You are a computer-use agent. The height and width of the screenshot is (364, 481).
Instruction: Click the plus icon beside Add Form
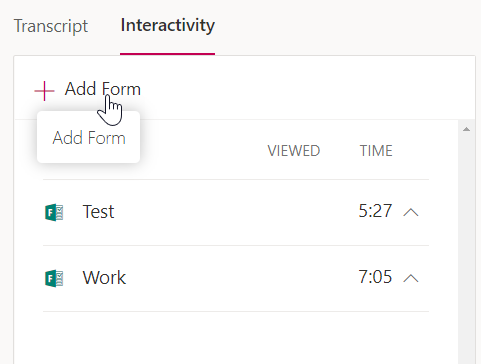coord(44,91)
